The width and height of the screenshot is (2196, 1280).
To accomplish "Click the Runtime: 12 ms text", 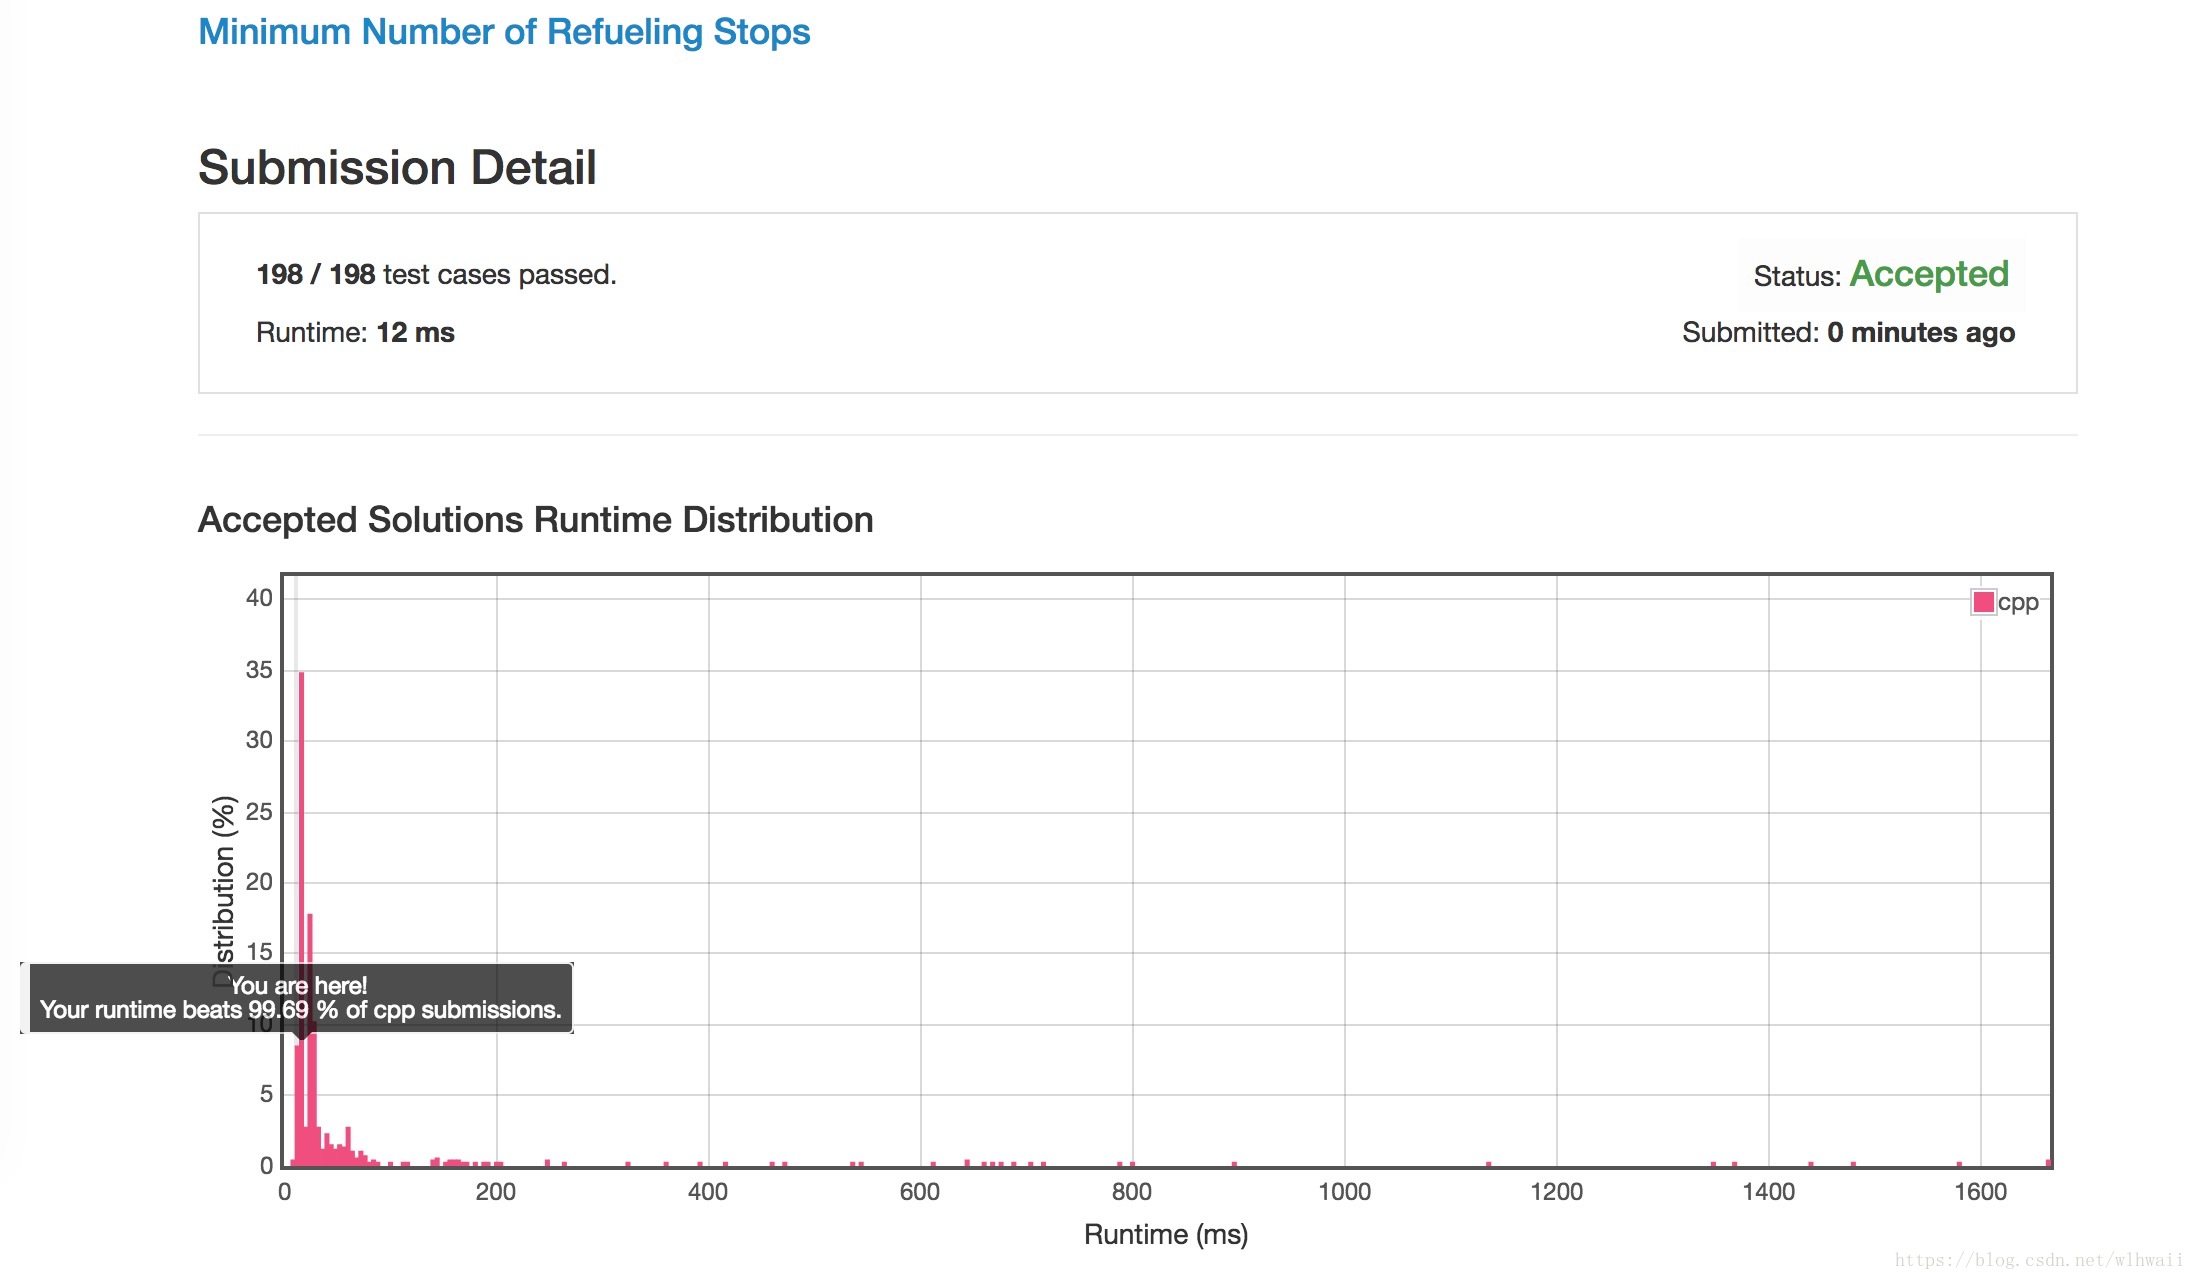I will coord(355,332).
